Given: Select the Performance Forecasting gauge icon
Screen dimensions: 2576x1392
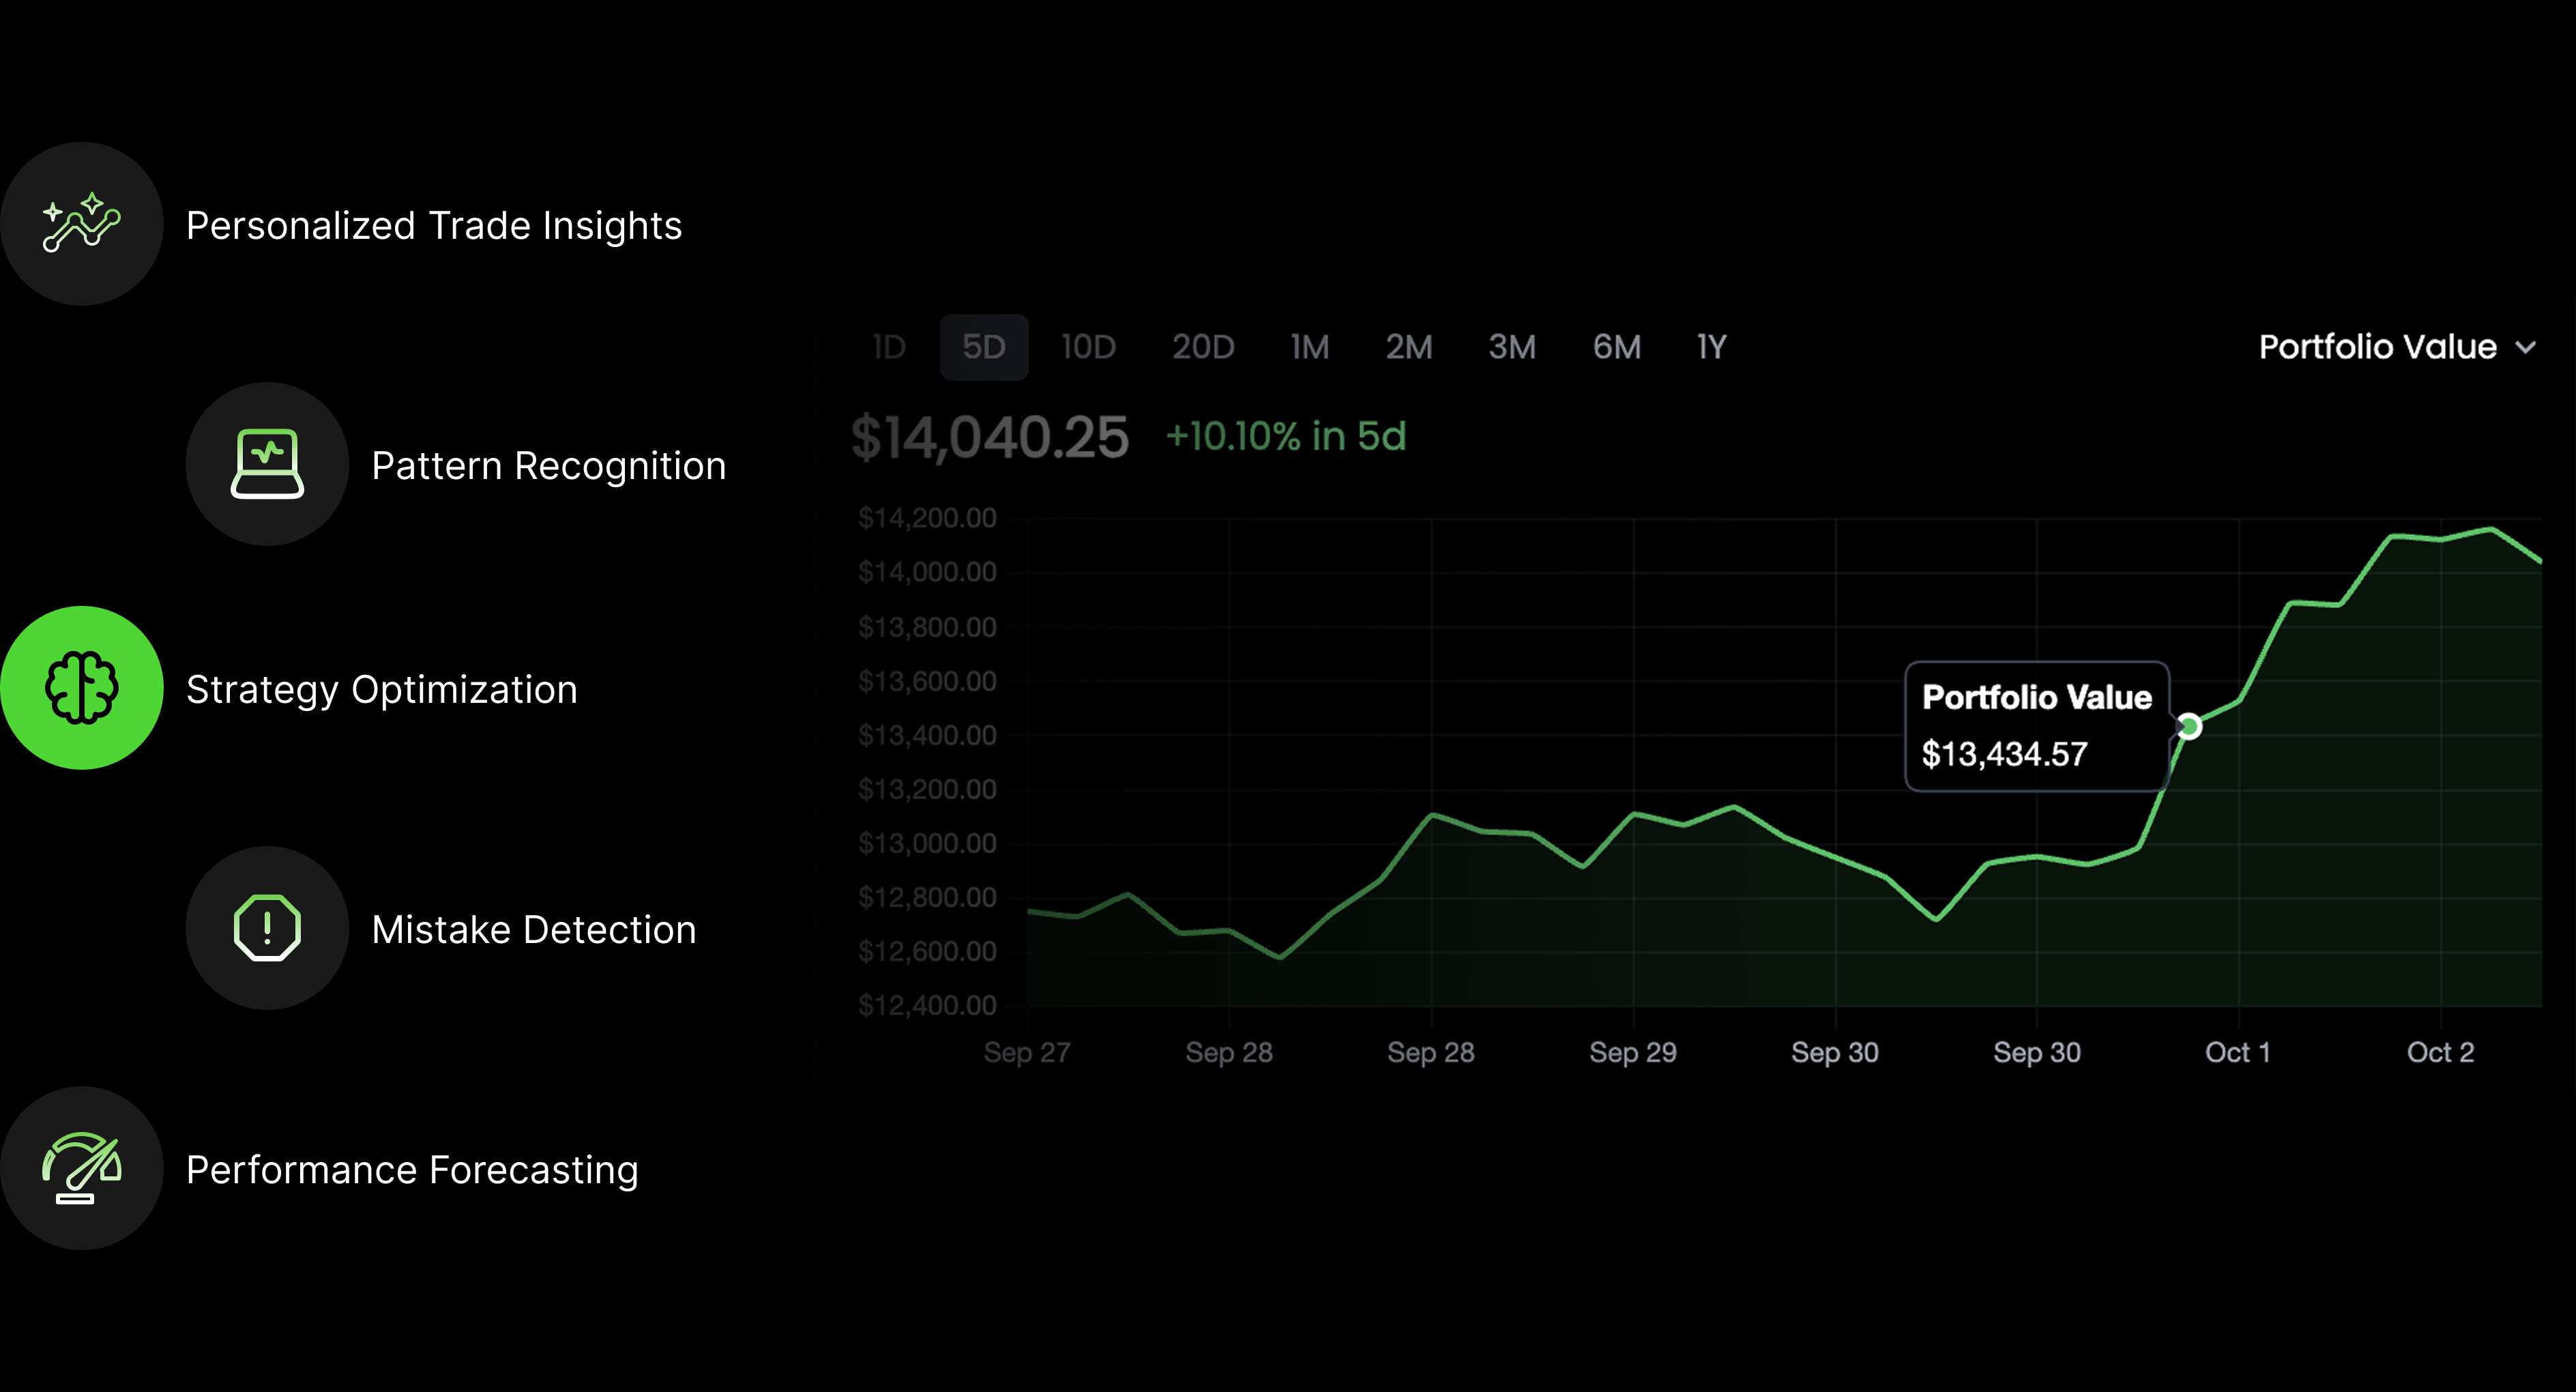Looking at the screenshot, I should pos(83,1169).
